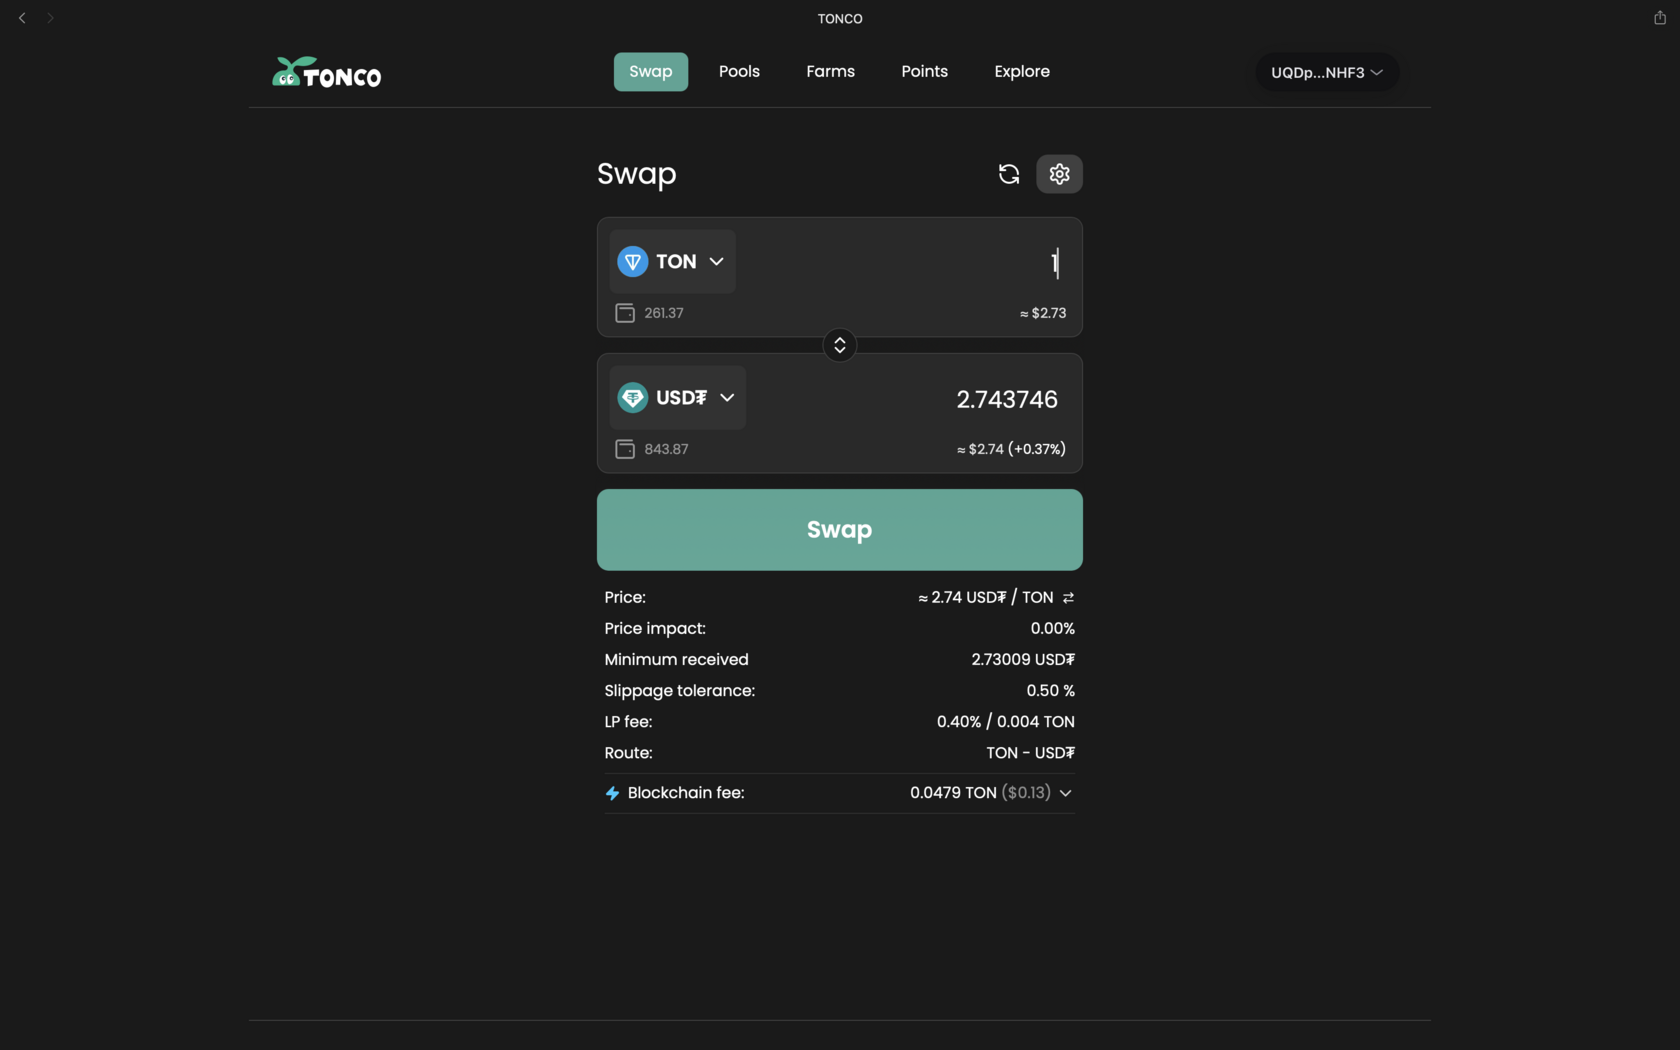
Task: Open the Explore tab
Action: [x=1022, y=72]
